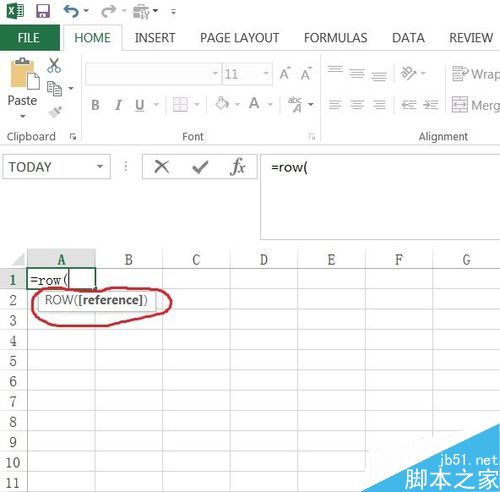
Task: Expand the Name Box dropdown showing TODAY
Action: [100, 166]
